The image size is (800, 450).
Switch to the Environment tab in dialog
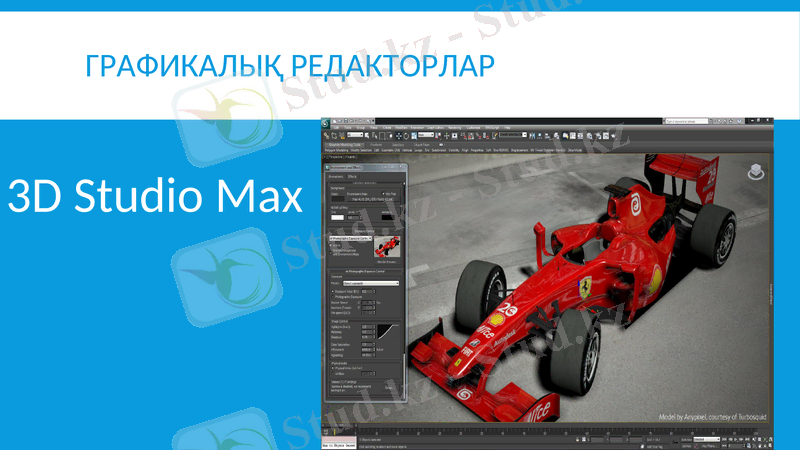click(x=336, y=177)
